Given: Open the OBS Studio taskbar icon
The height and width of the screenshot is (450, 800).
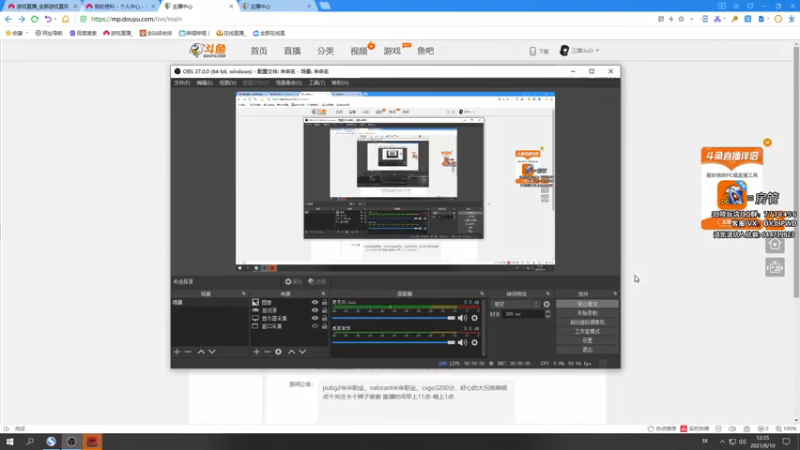Looking at the screenshot, I should pos(71,441).
